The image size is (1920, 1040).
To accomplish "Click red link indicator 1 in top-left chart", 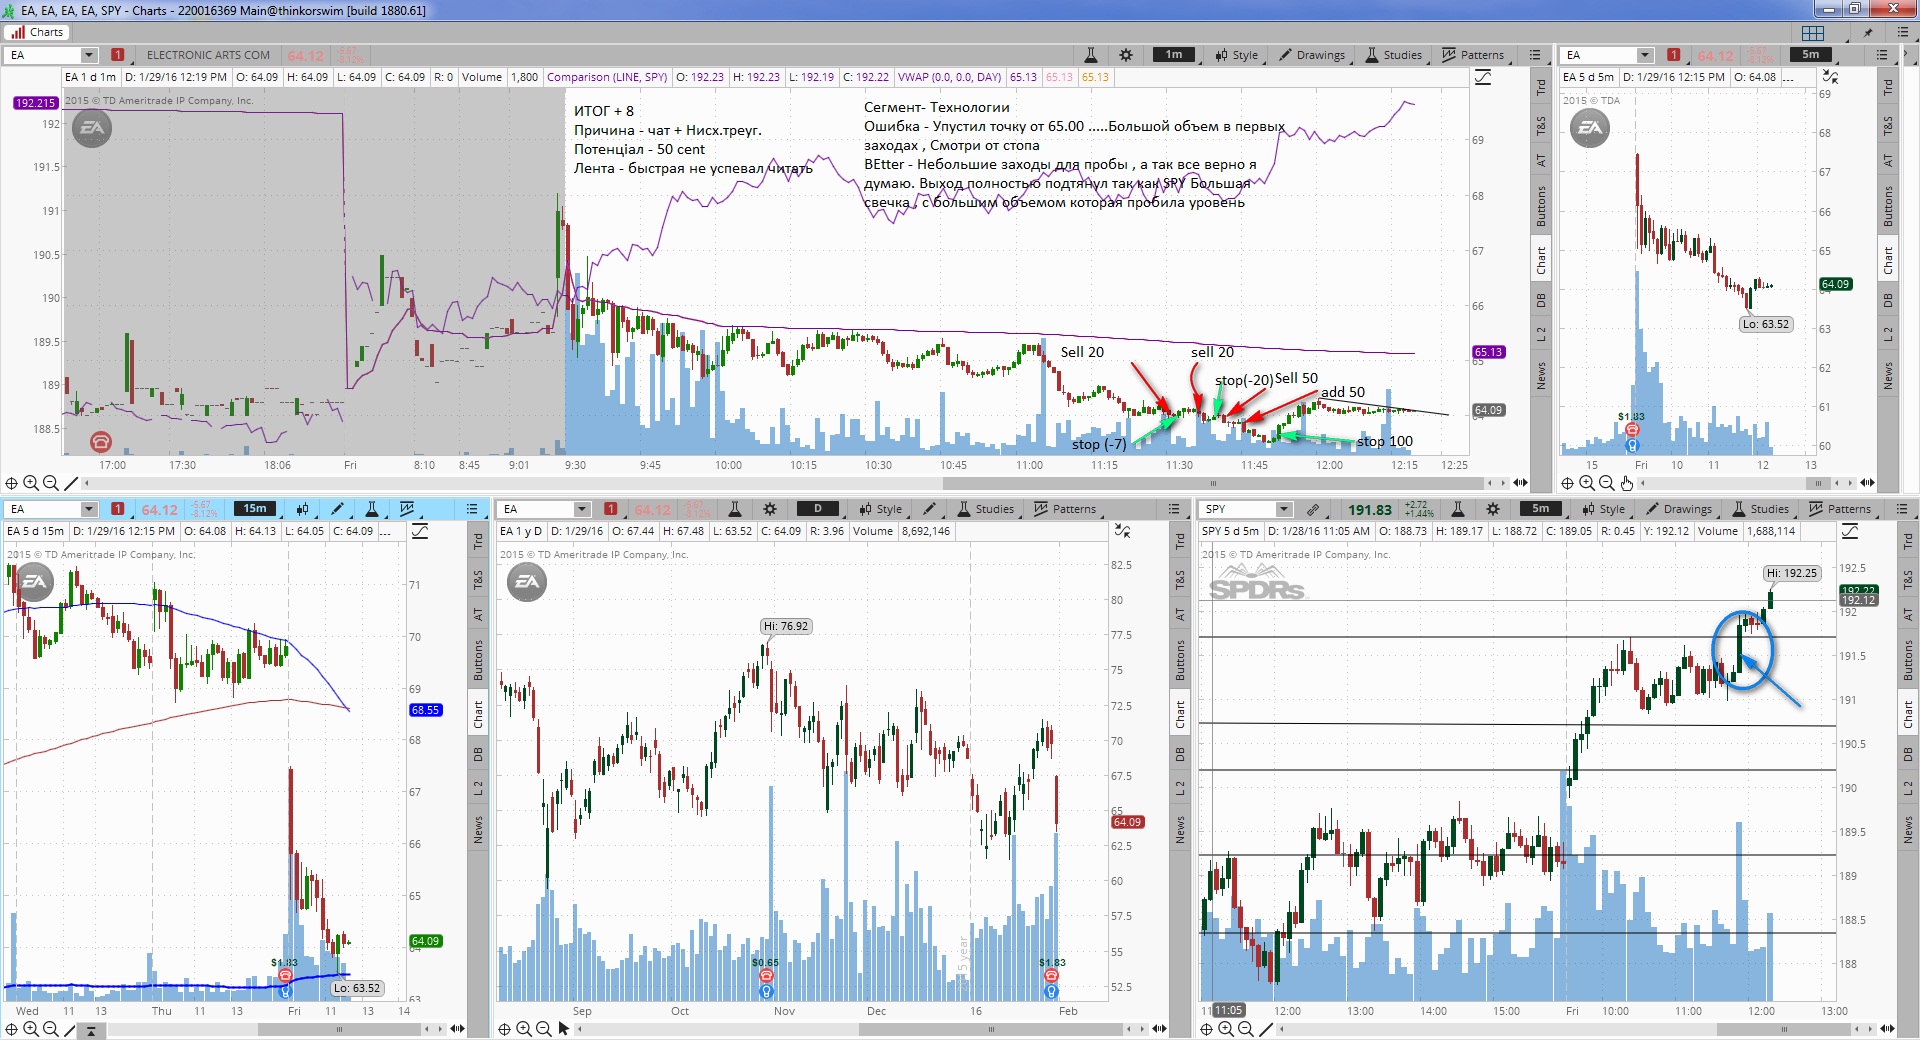I will tap(118, 55).
